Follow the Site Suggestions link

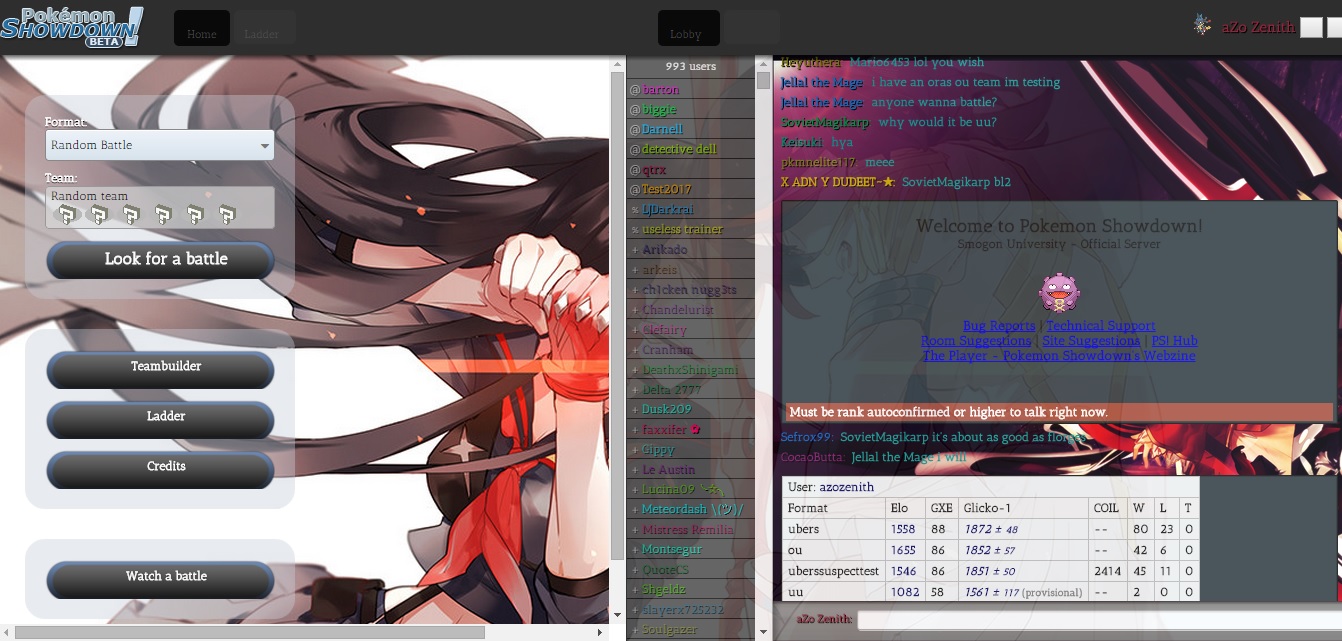tap(1091, 341)
